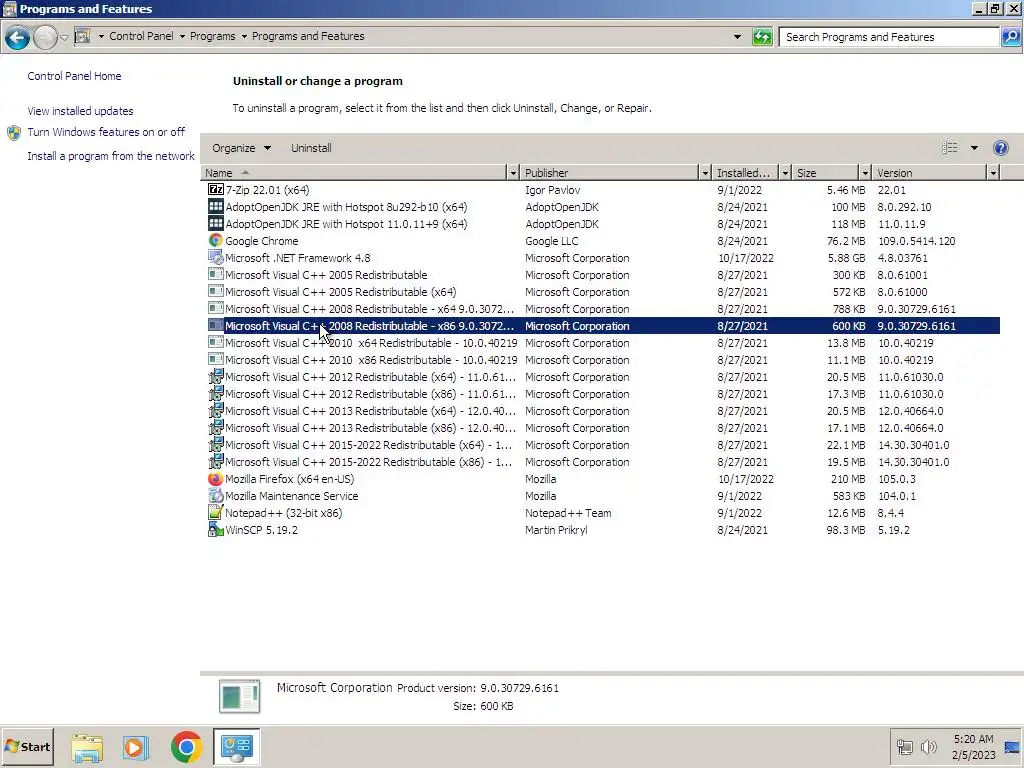Click the Google Chrome list icon

point(216,240)
